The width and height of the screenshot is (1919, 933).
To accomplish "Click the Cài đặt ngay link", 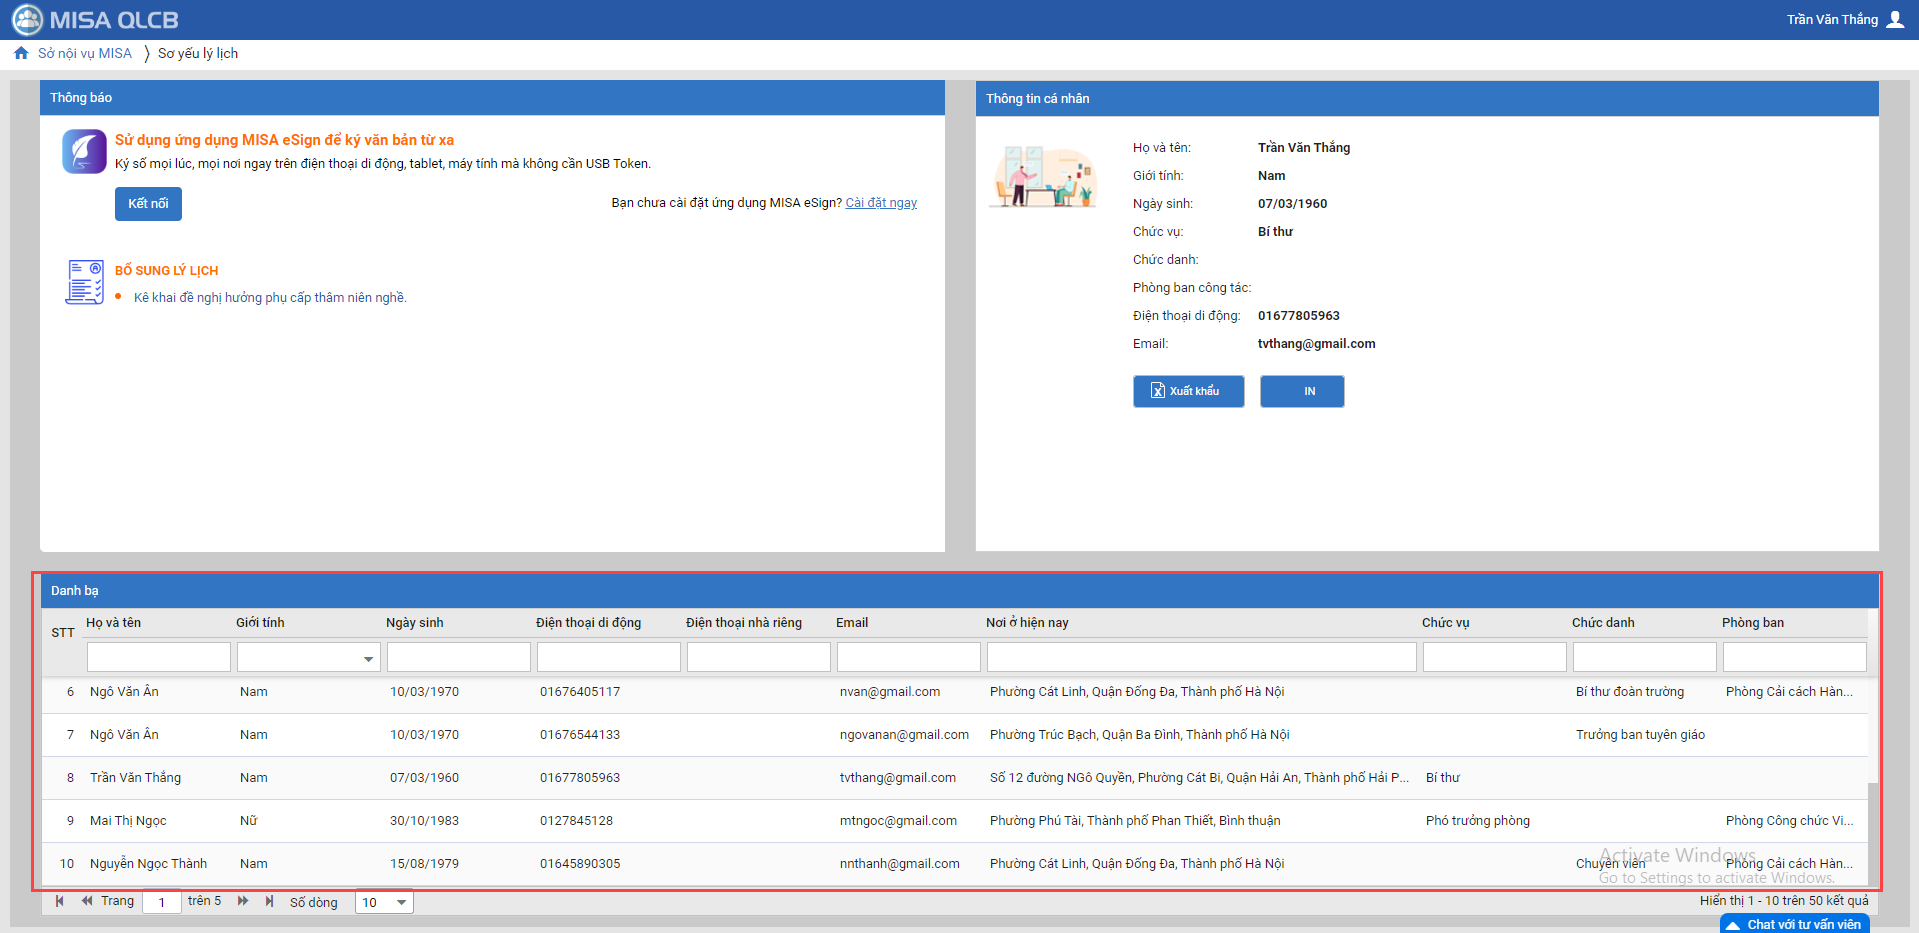I will point(881,203).
